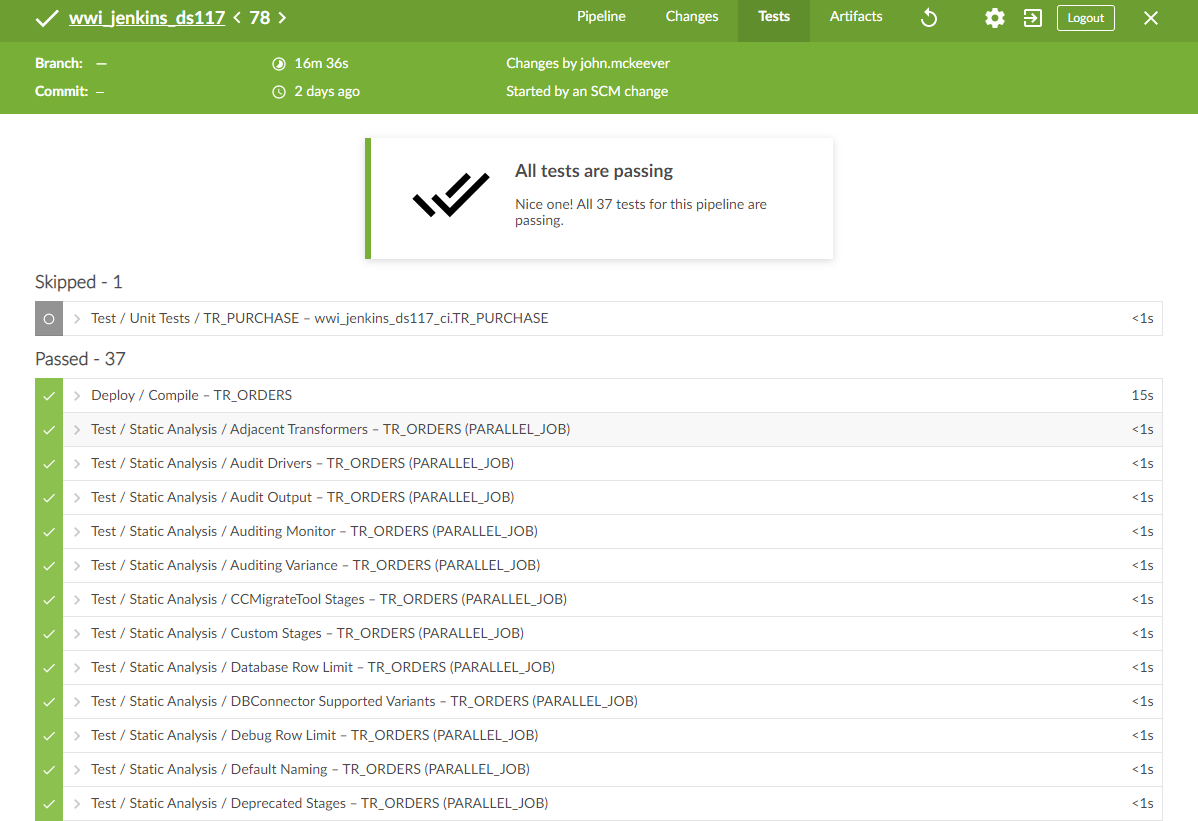Click the skipped status icon for TR_PURCHASE
The width and height of the screenshot is (1198, 821).
click(48, 319)
